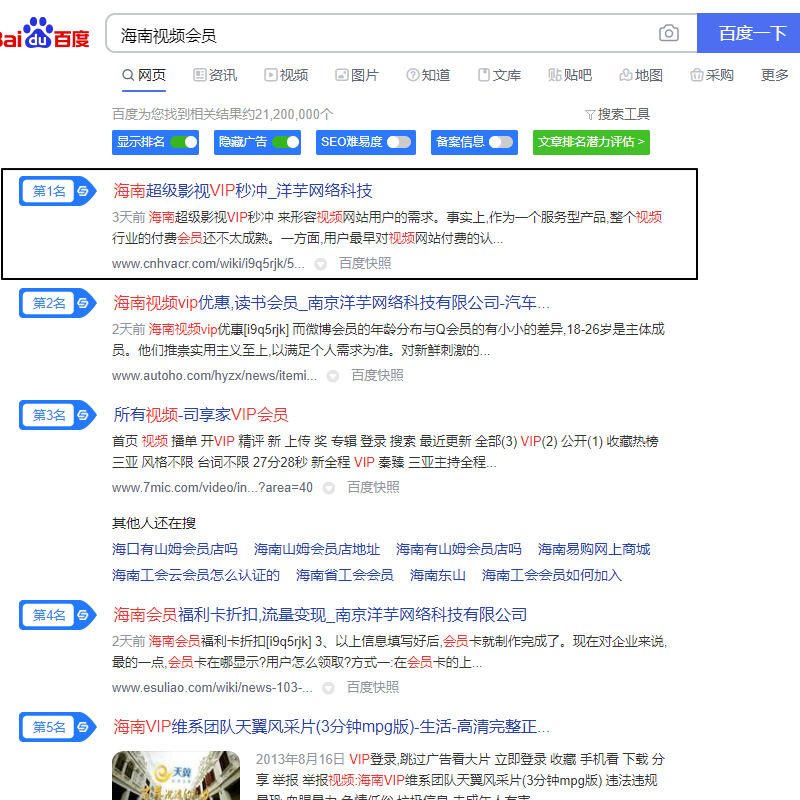
Task: Search related query 海南东山
Action: click(438, 575)
